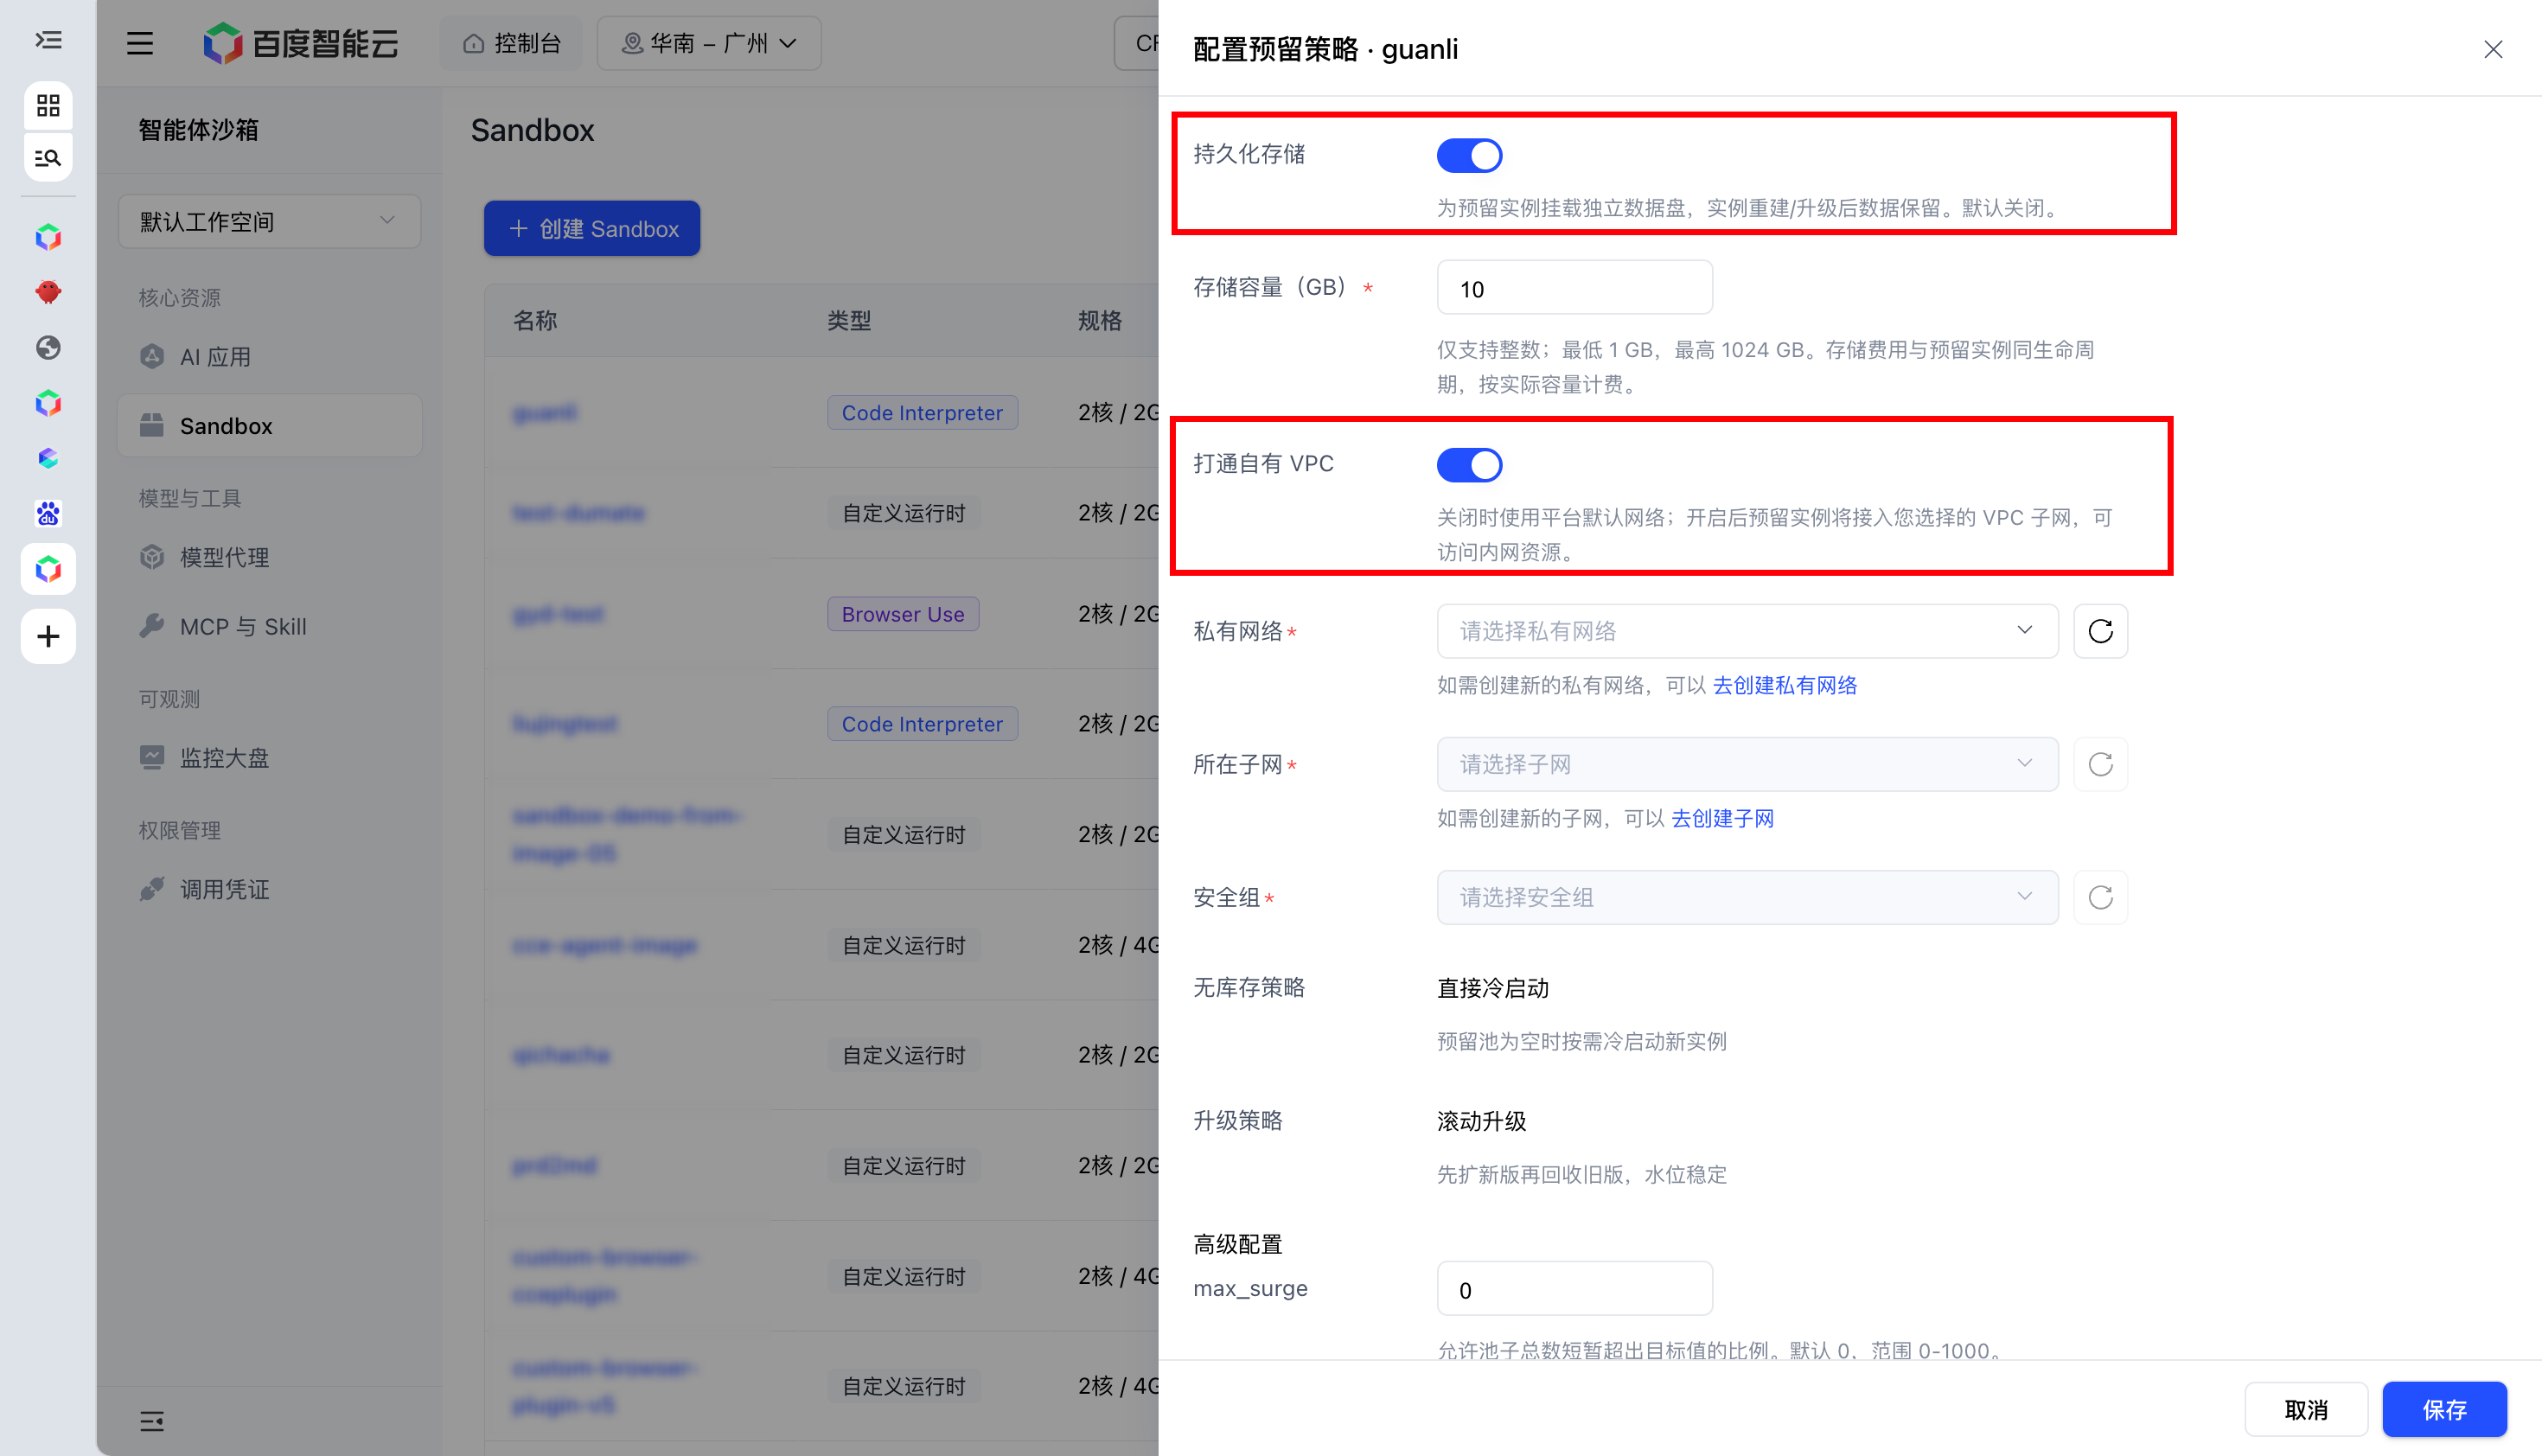
Task: Click refresh icon beside 所在子网 dropdown
Action: click(x=2100, y=764)
